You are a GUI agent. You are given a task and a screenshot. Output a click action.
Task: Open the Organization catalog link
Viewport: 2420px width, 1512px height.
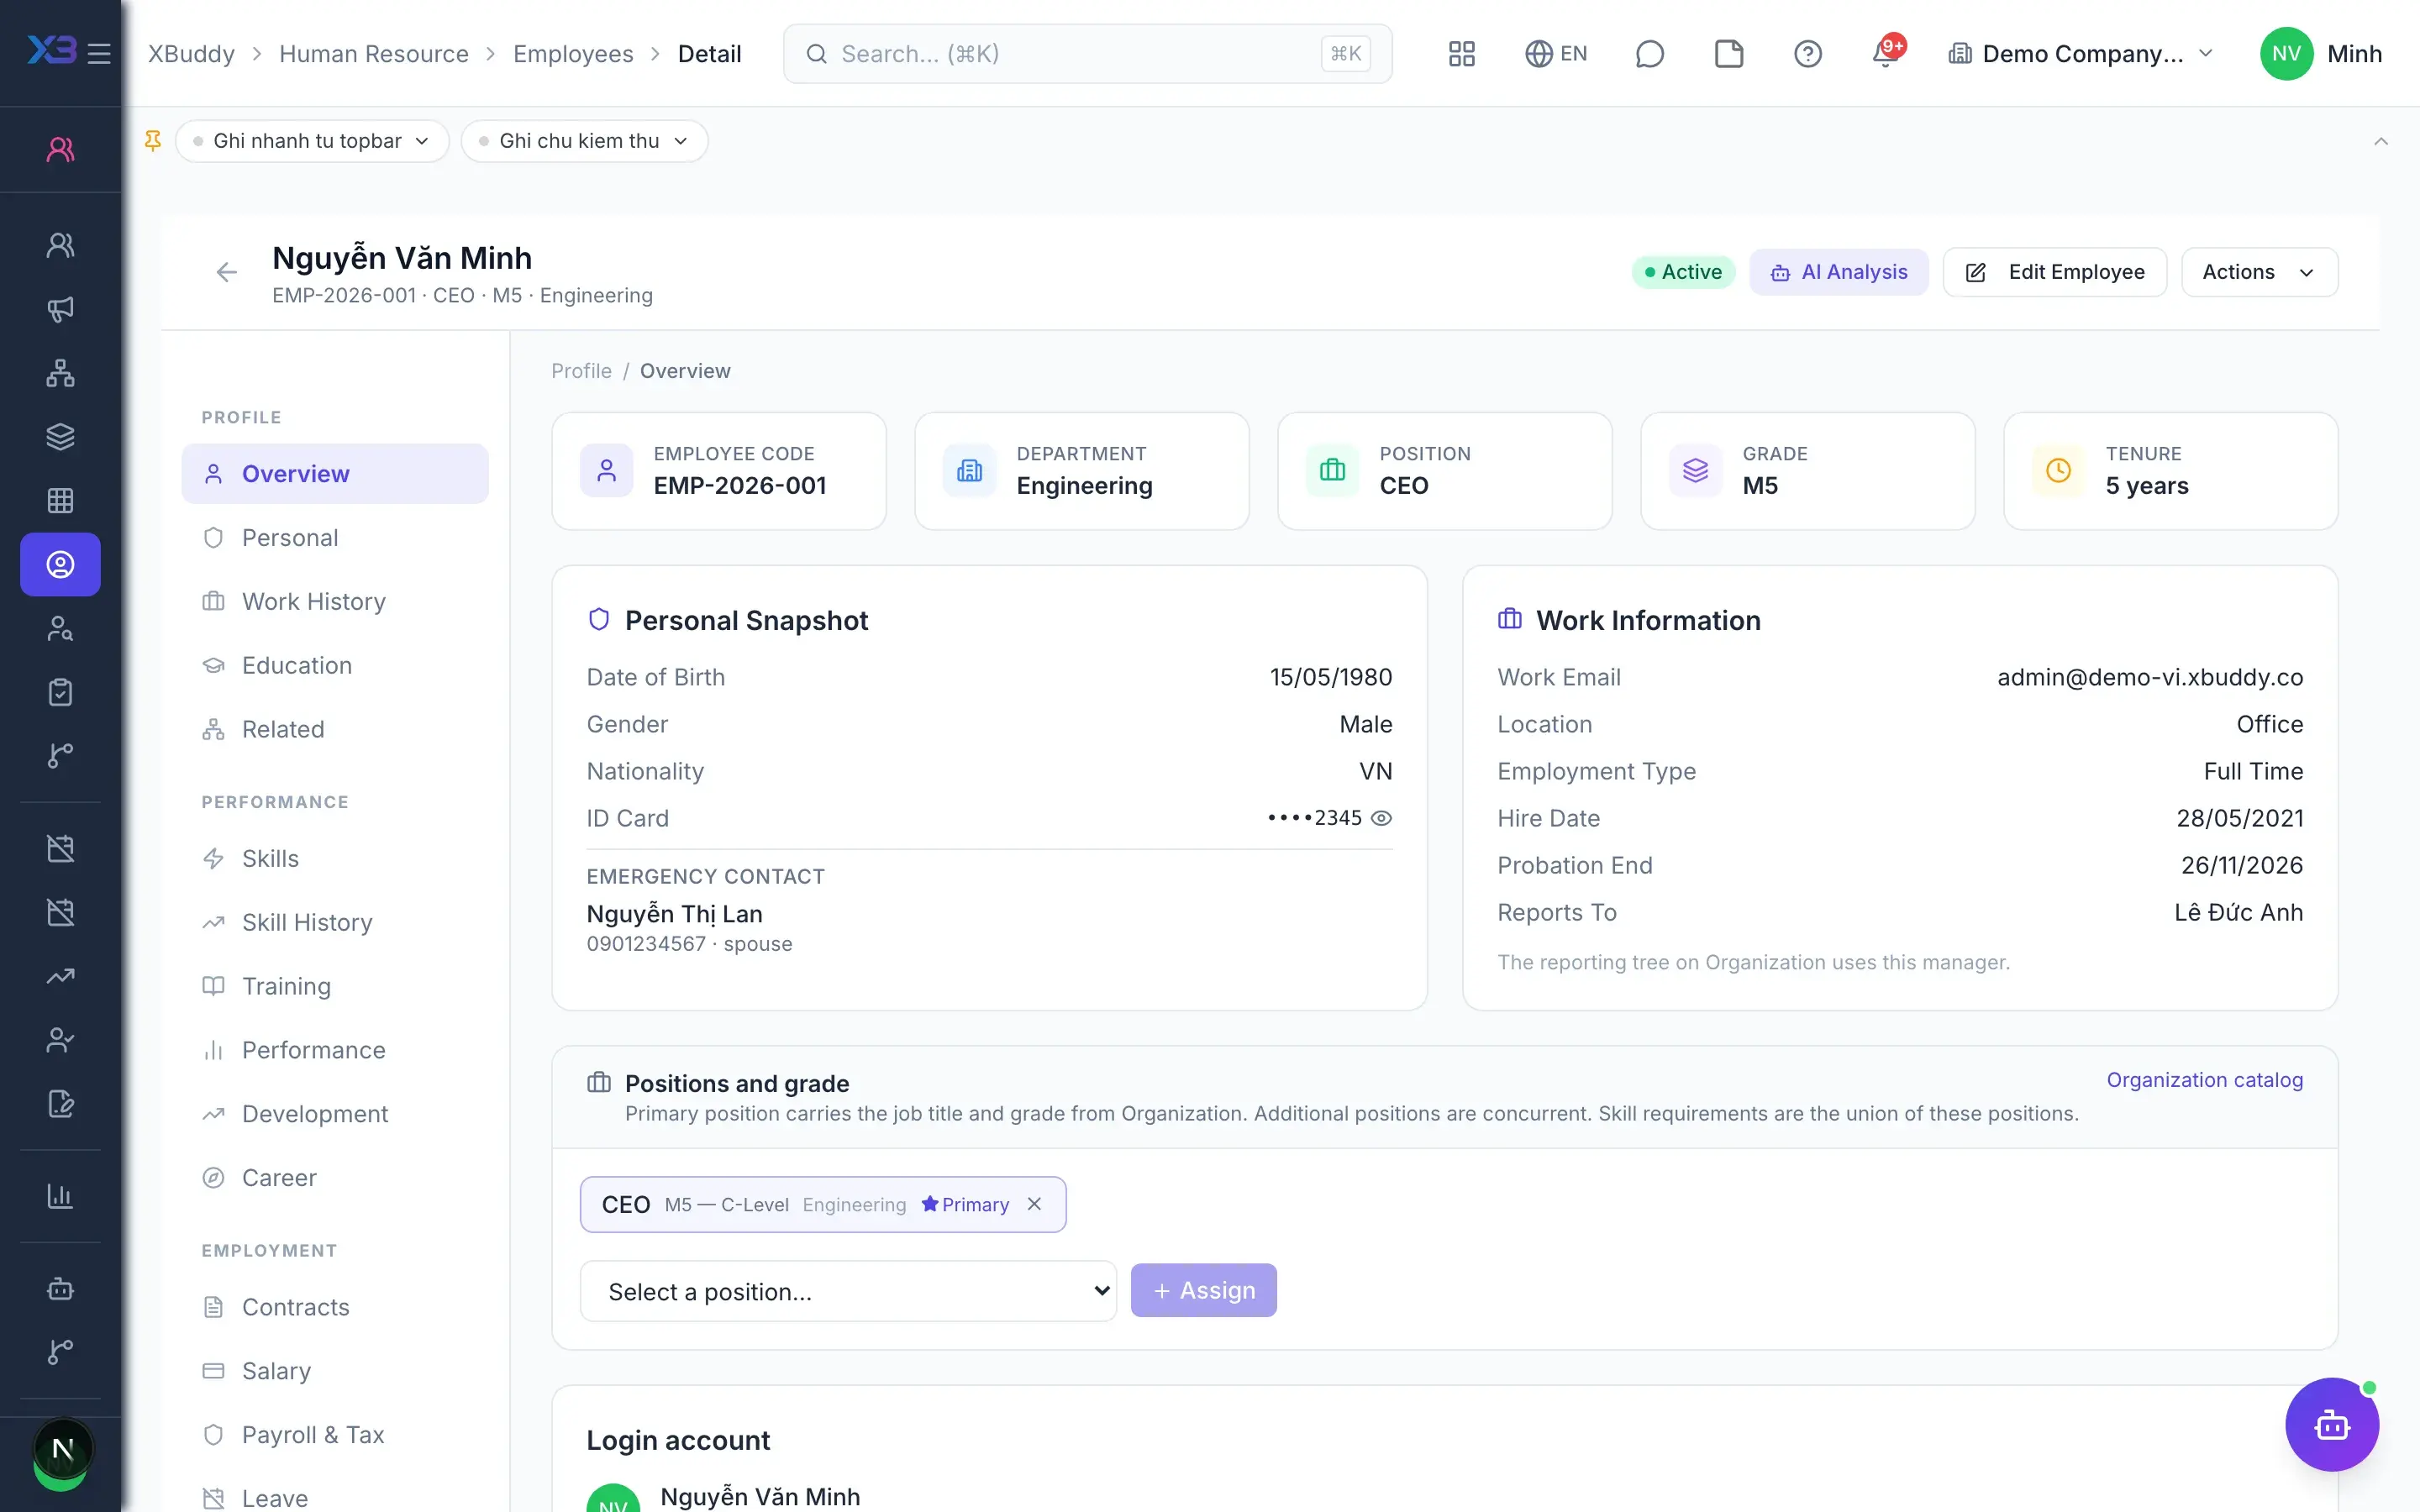pos(2204,1080)
